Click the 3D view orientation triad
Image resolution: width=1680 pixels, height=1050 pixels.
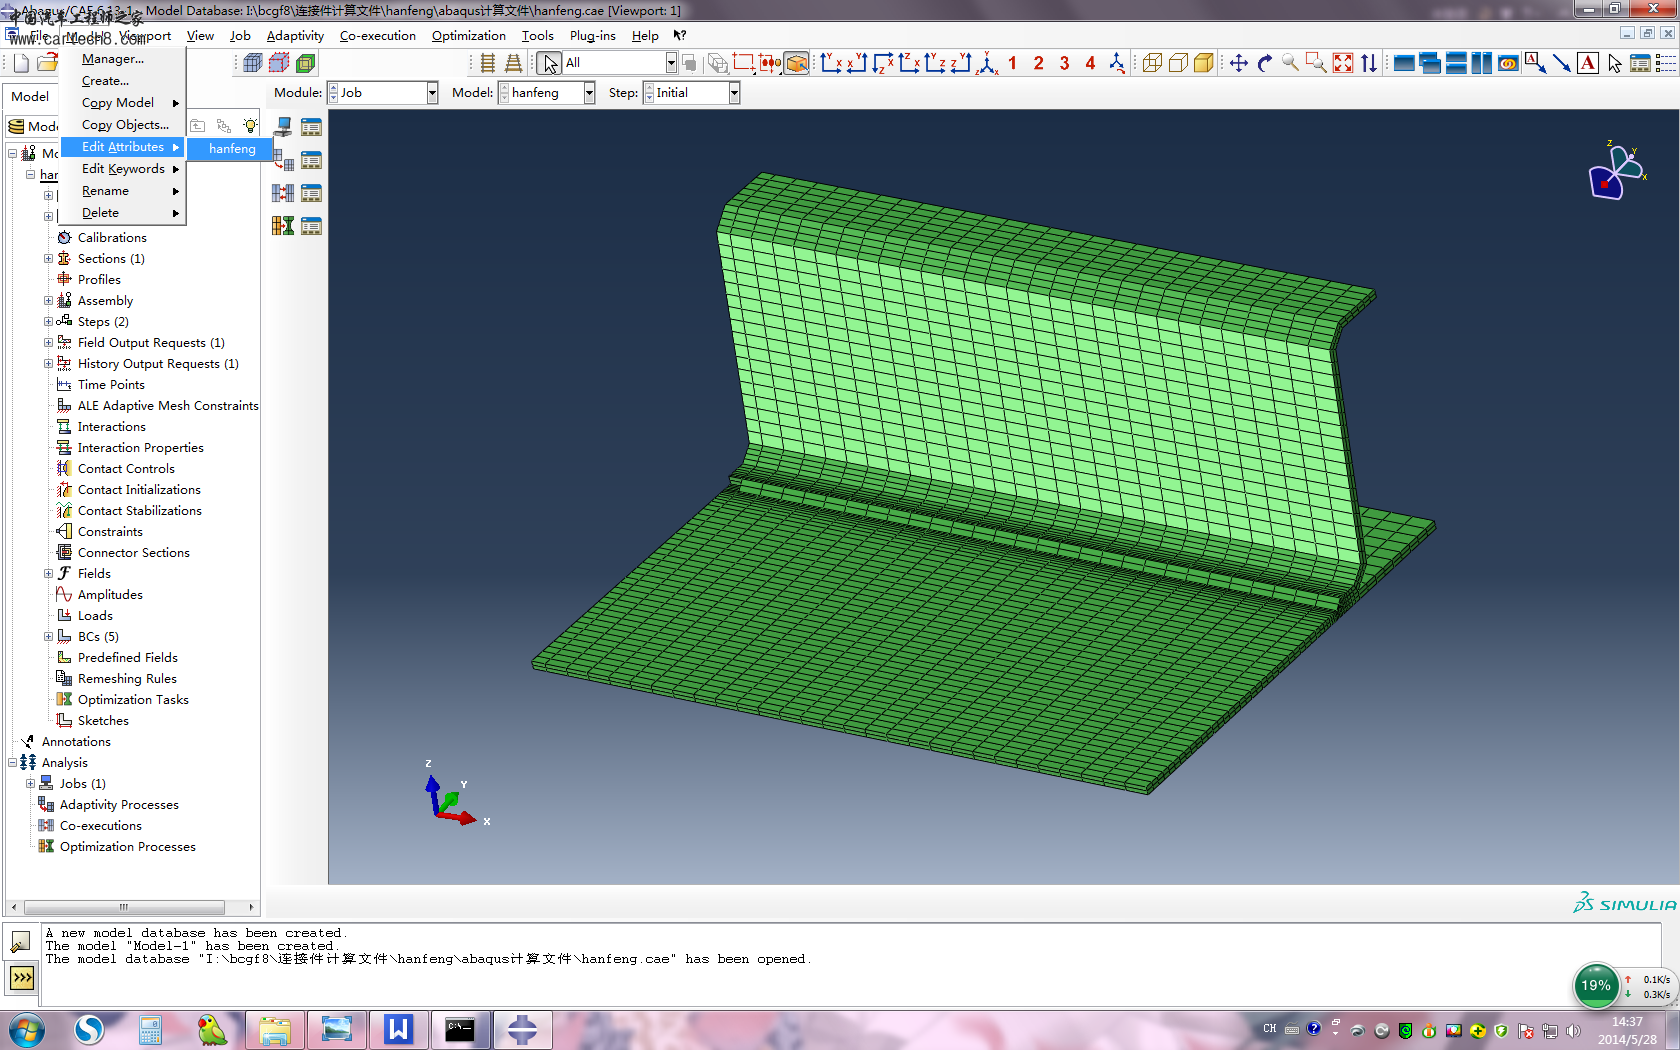pos(1618,172)
